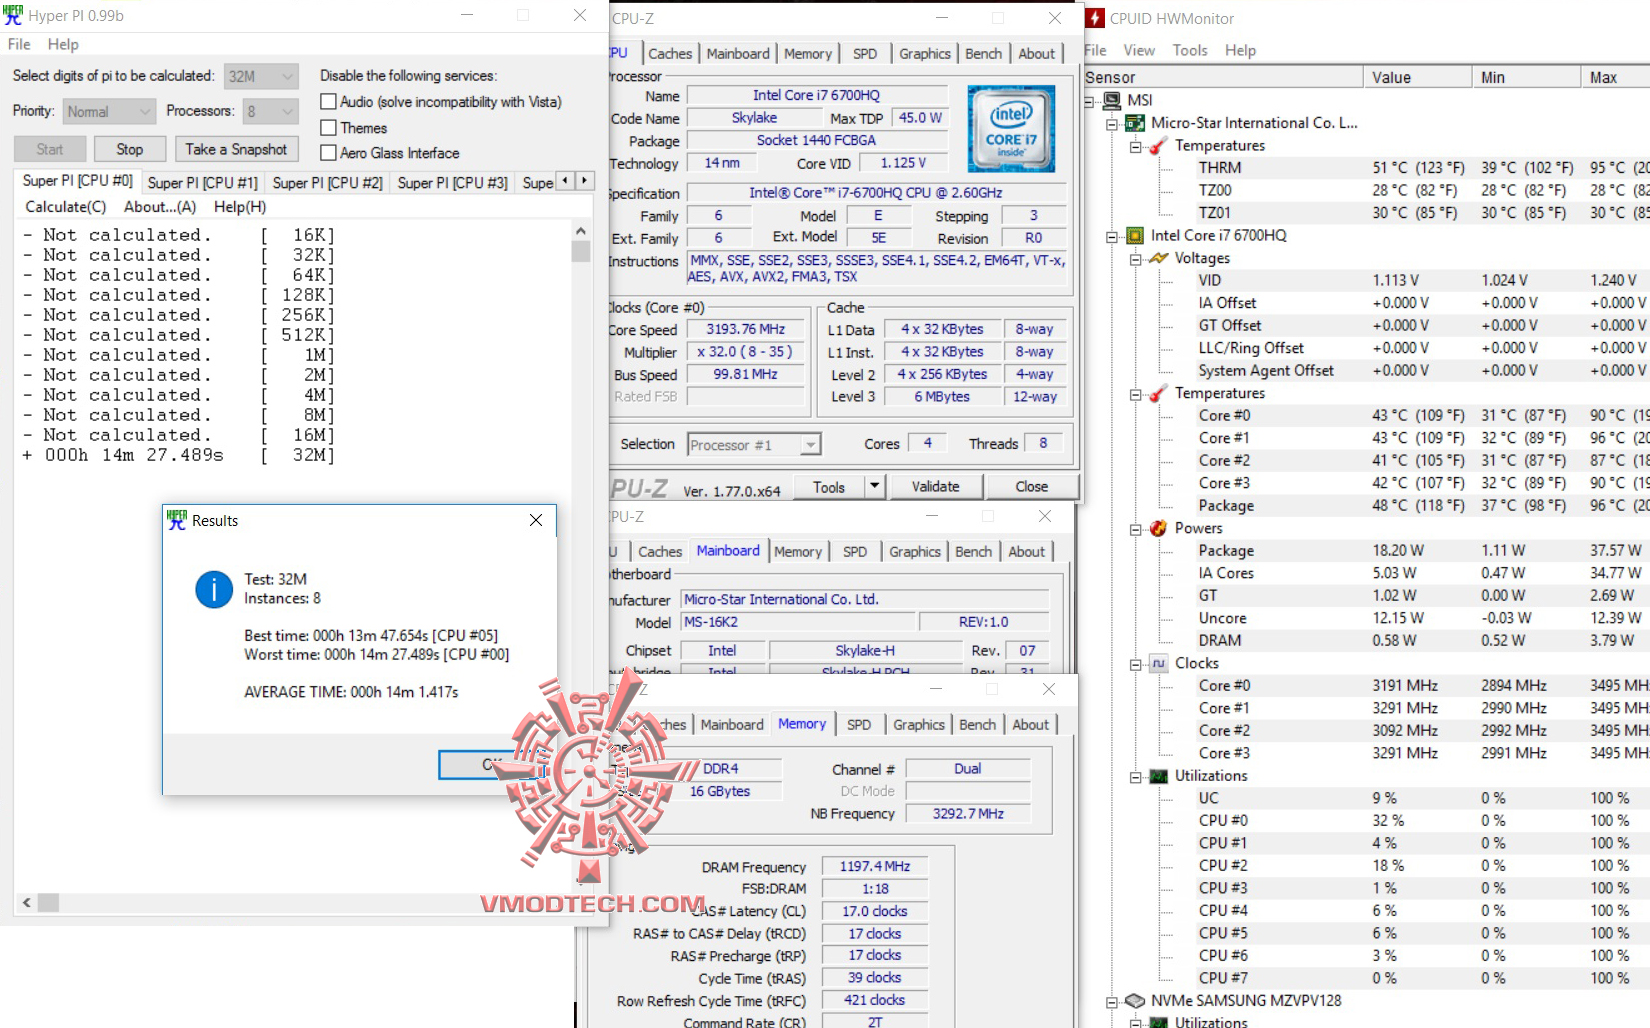This screenshot has width=1650, height=1028.
Task: Click the Intel Core i7 logo badge
Action: (x=1011, y=129)
